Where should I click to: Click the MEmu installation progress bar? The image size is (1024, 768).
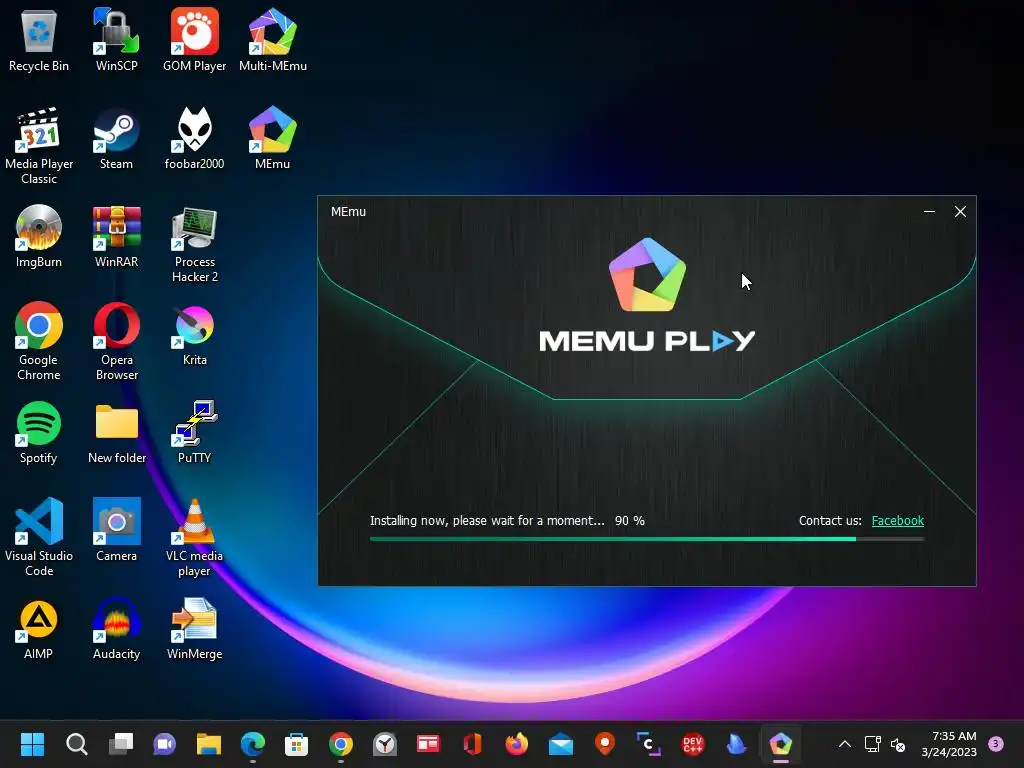click(x=647, y=539)
